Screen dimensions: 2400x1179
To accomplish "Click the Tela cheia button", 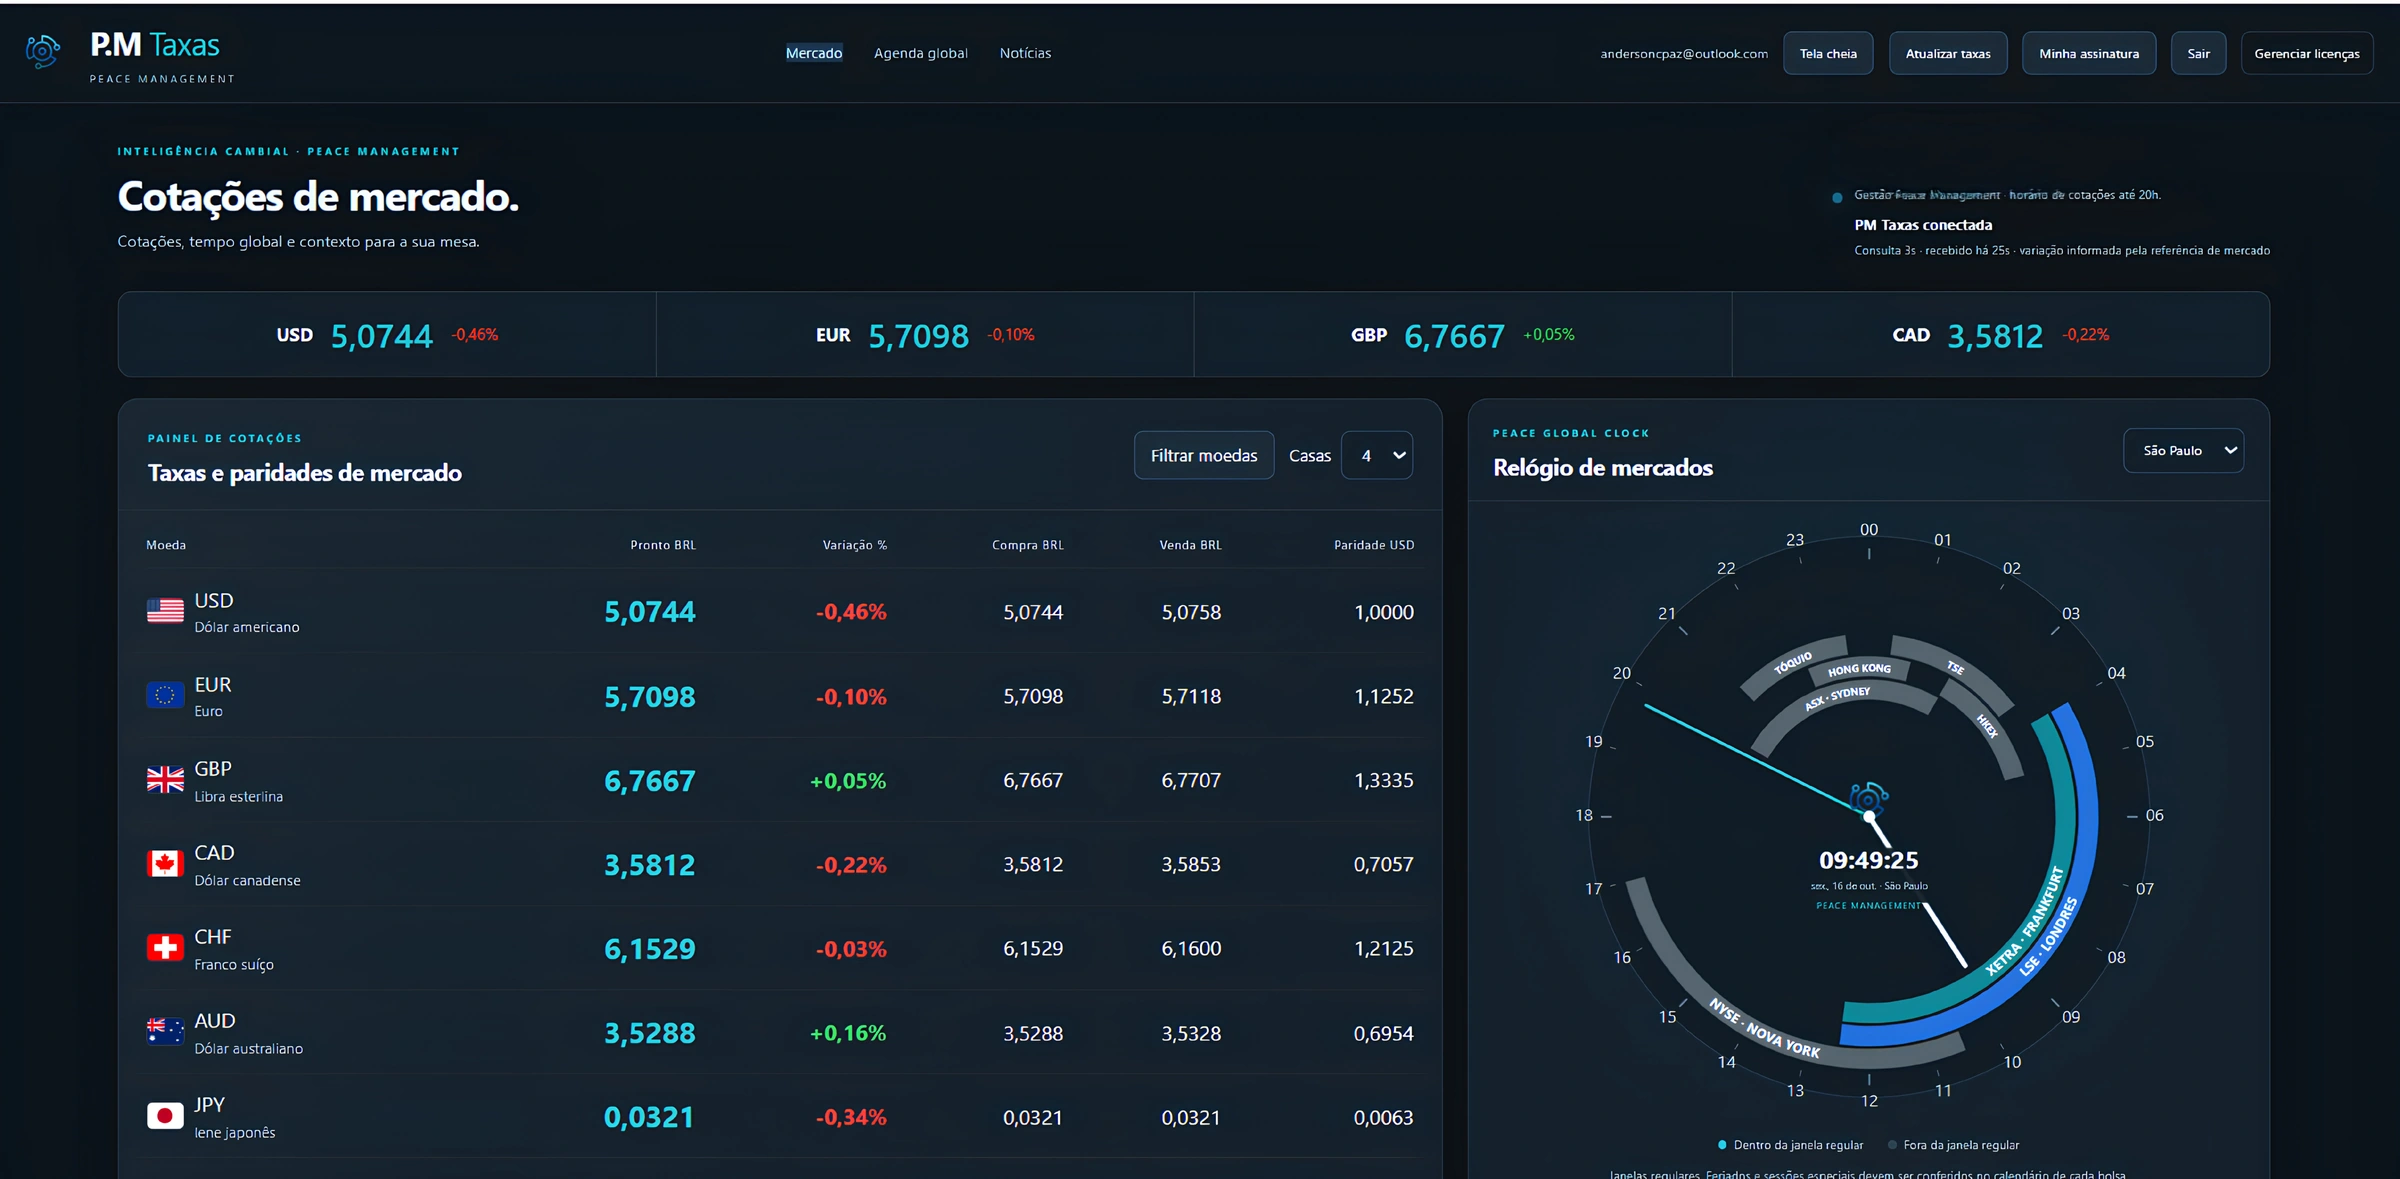I will (x=1828, y=54).
